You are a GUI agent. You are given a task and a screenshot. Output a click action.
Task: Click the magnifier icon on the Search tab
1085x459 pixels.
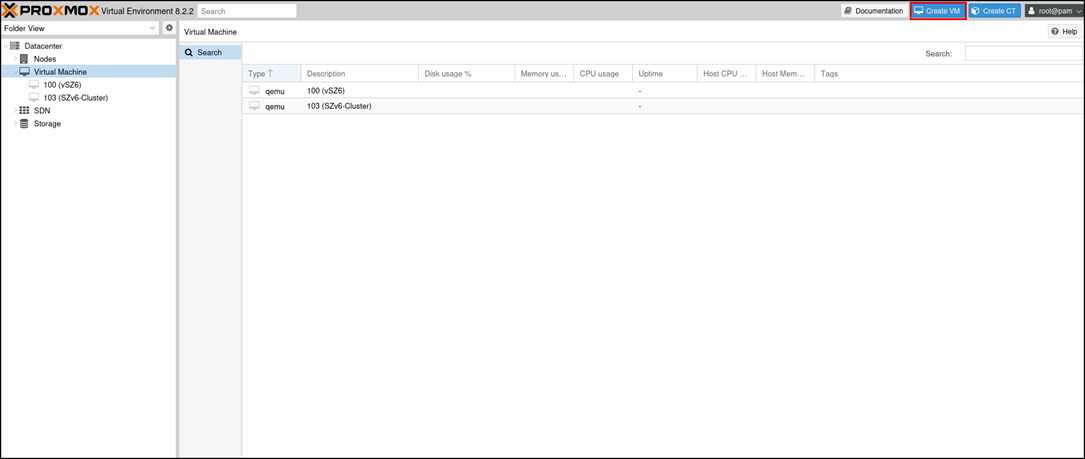pos(188,53)
